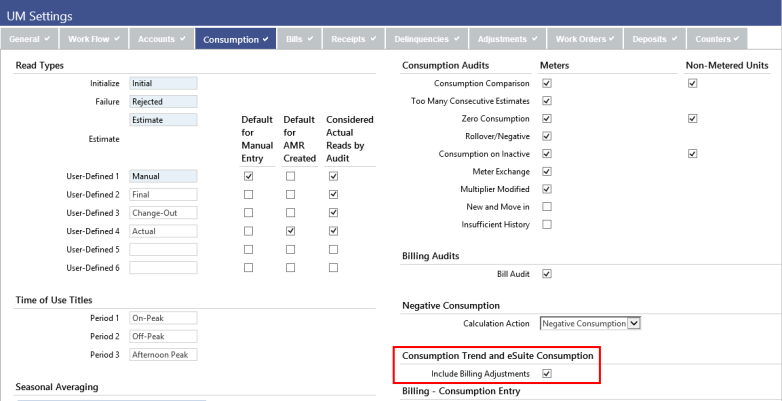Enable Insufficient History for Meters
Viewport: 782px width, 401px height.
click(547, 224)
